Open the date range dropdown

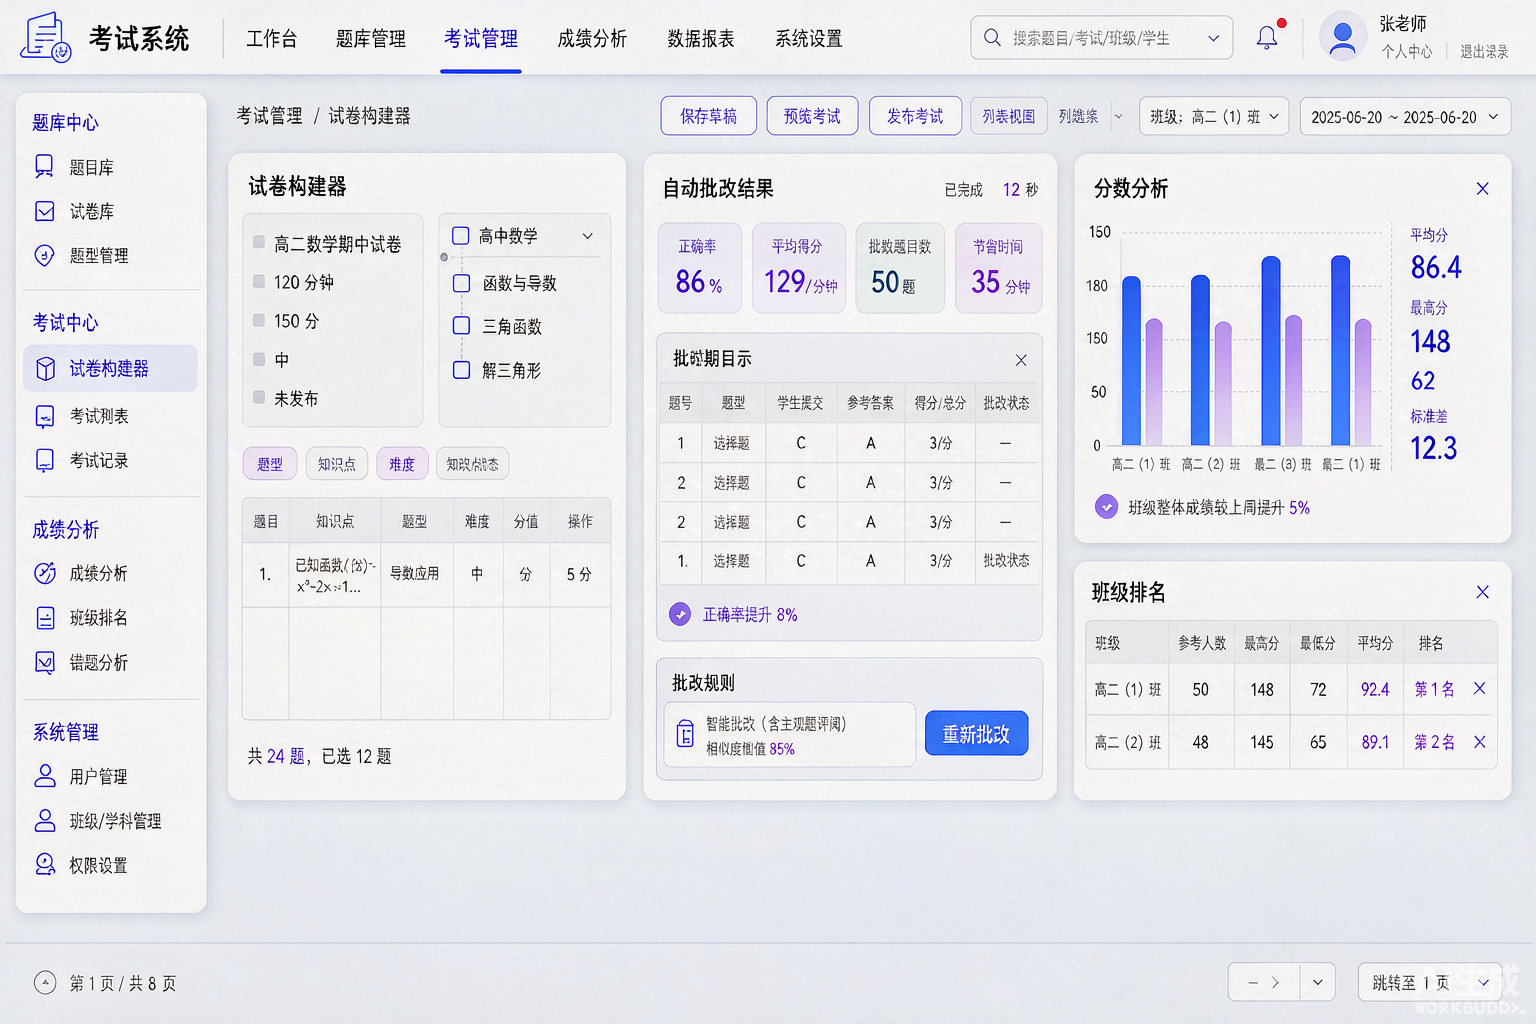pyautogui.click(x=1405, y=116)
